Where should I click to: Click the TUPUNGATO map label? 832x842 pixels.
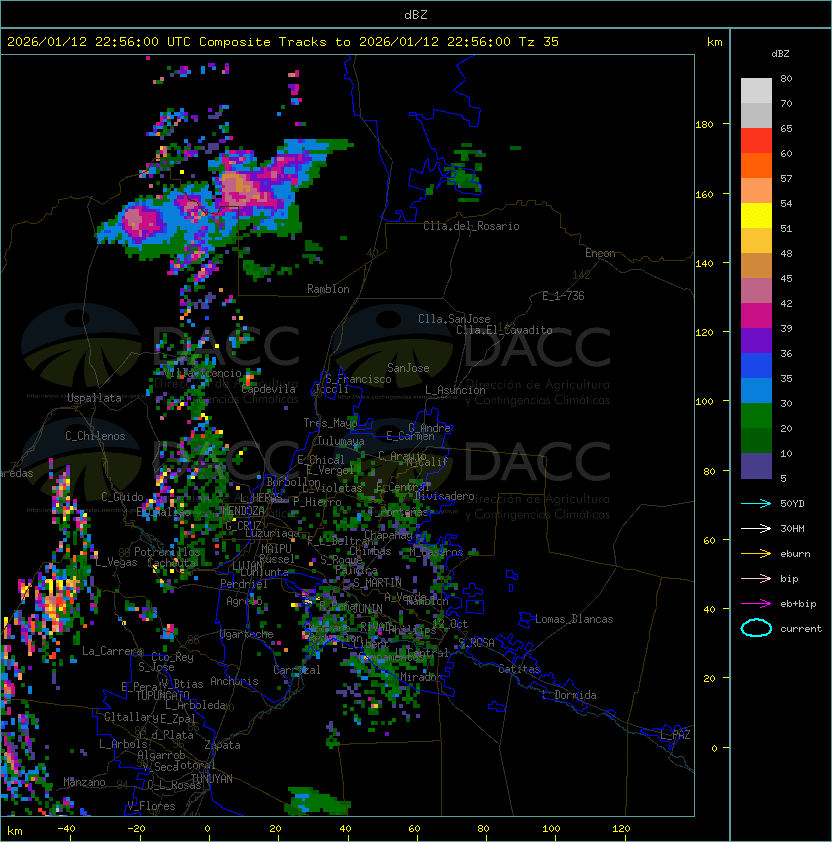point(162,695)
